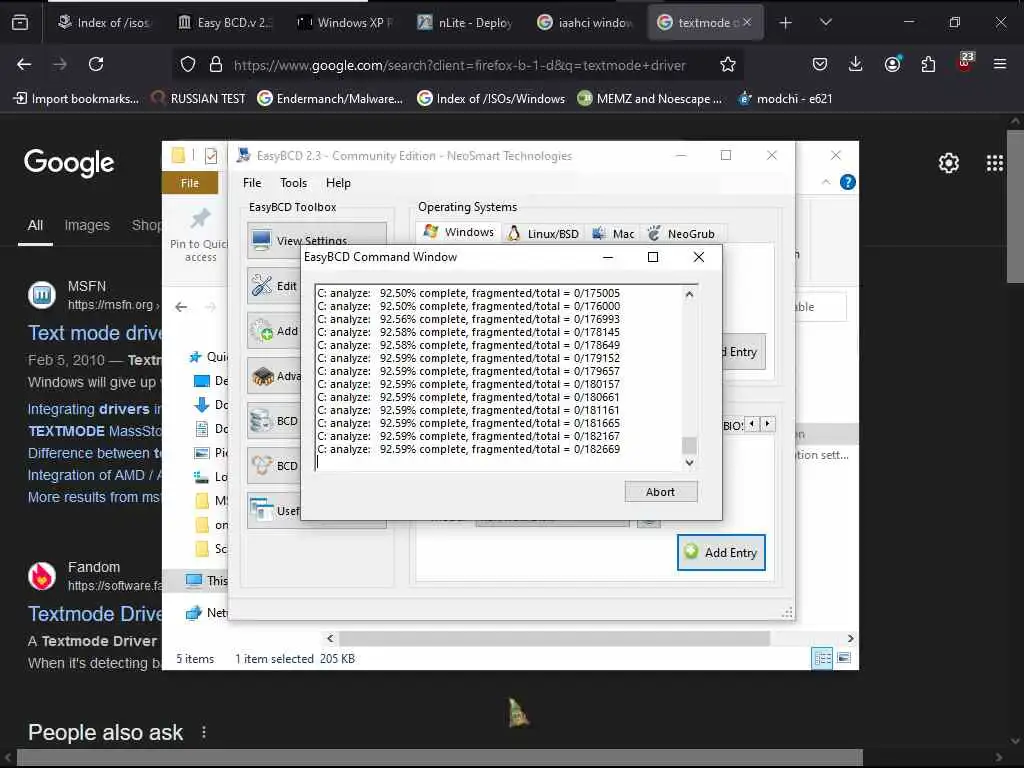This screenshot has height=768, width=1024.
Task: Click the File Explorer back arrow
Action: [x=181, y=307]
